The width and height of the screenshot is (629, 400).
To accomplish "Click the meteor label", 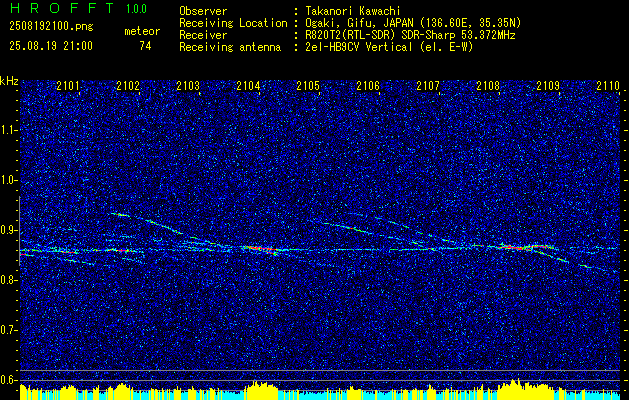I will [142, 31].
